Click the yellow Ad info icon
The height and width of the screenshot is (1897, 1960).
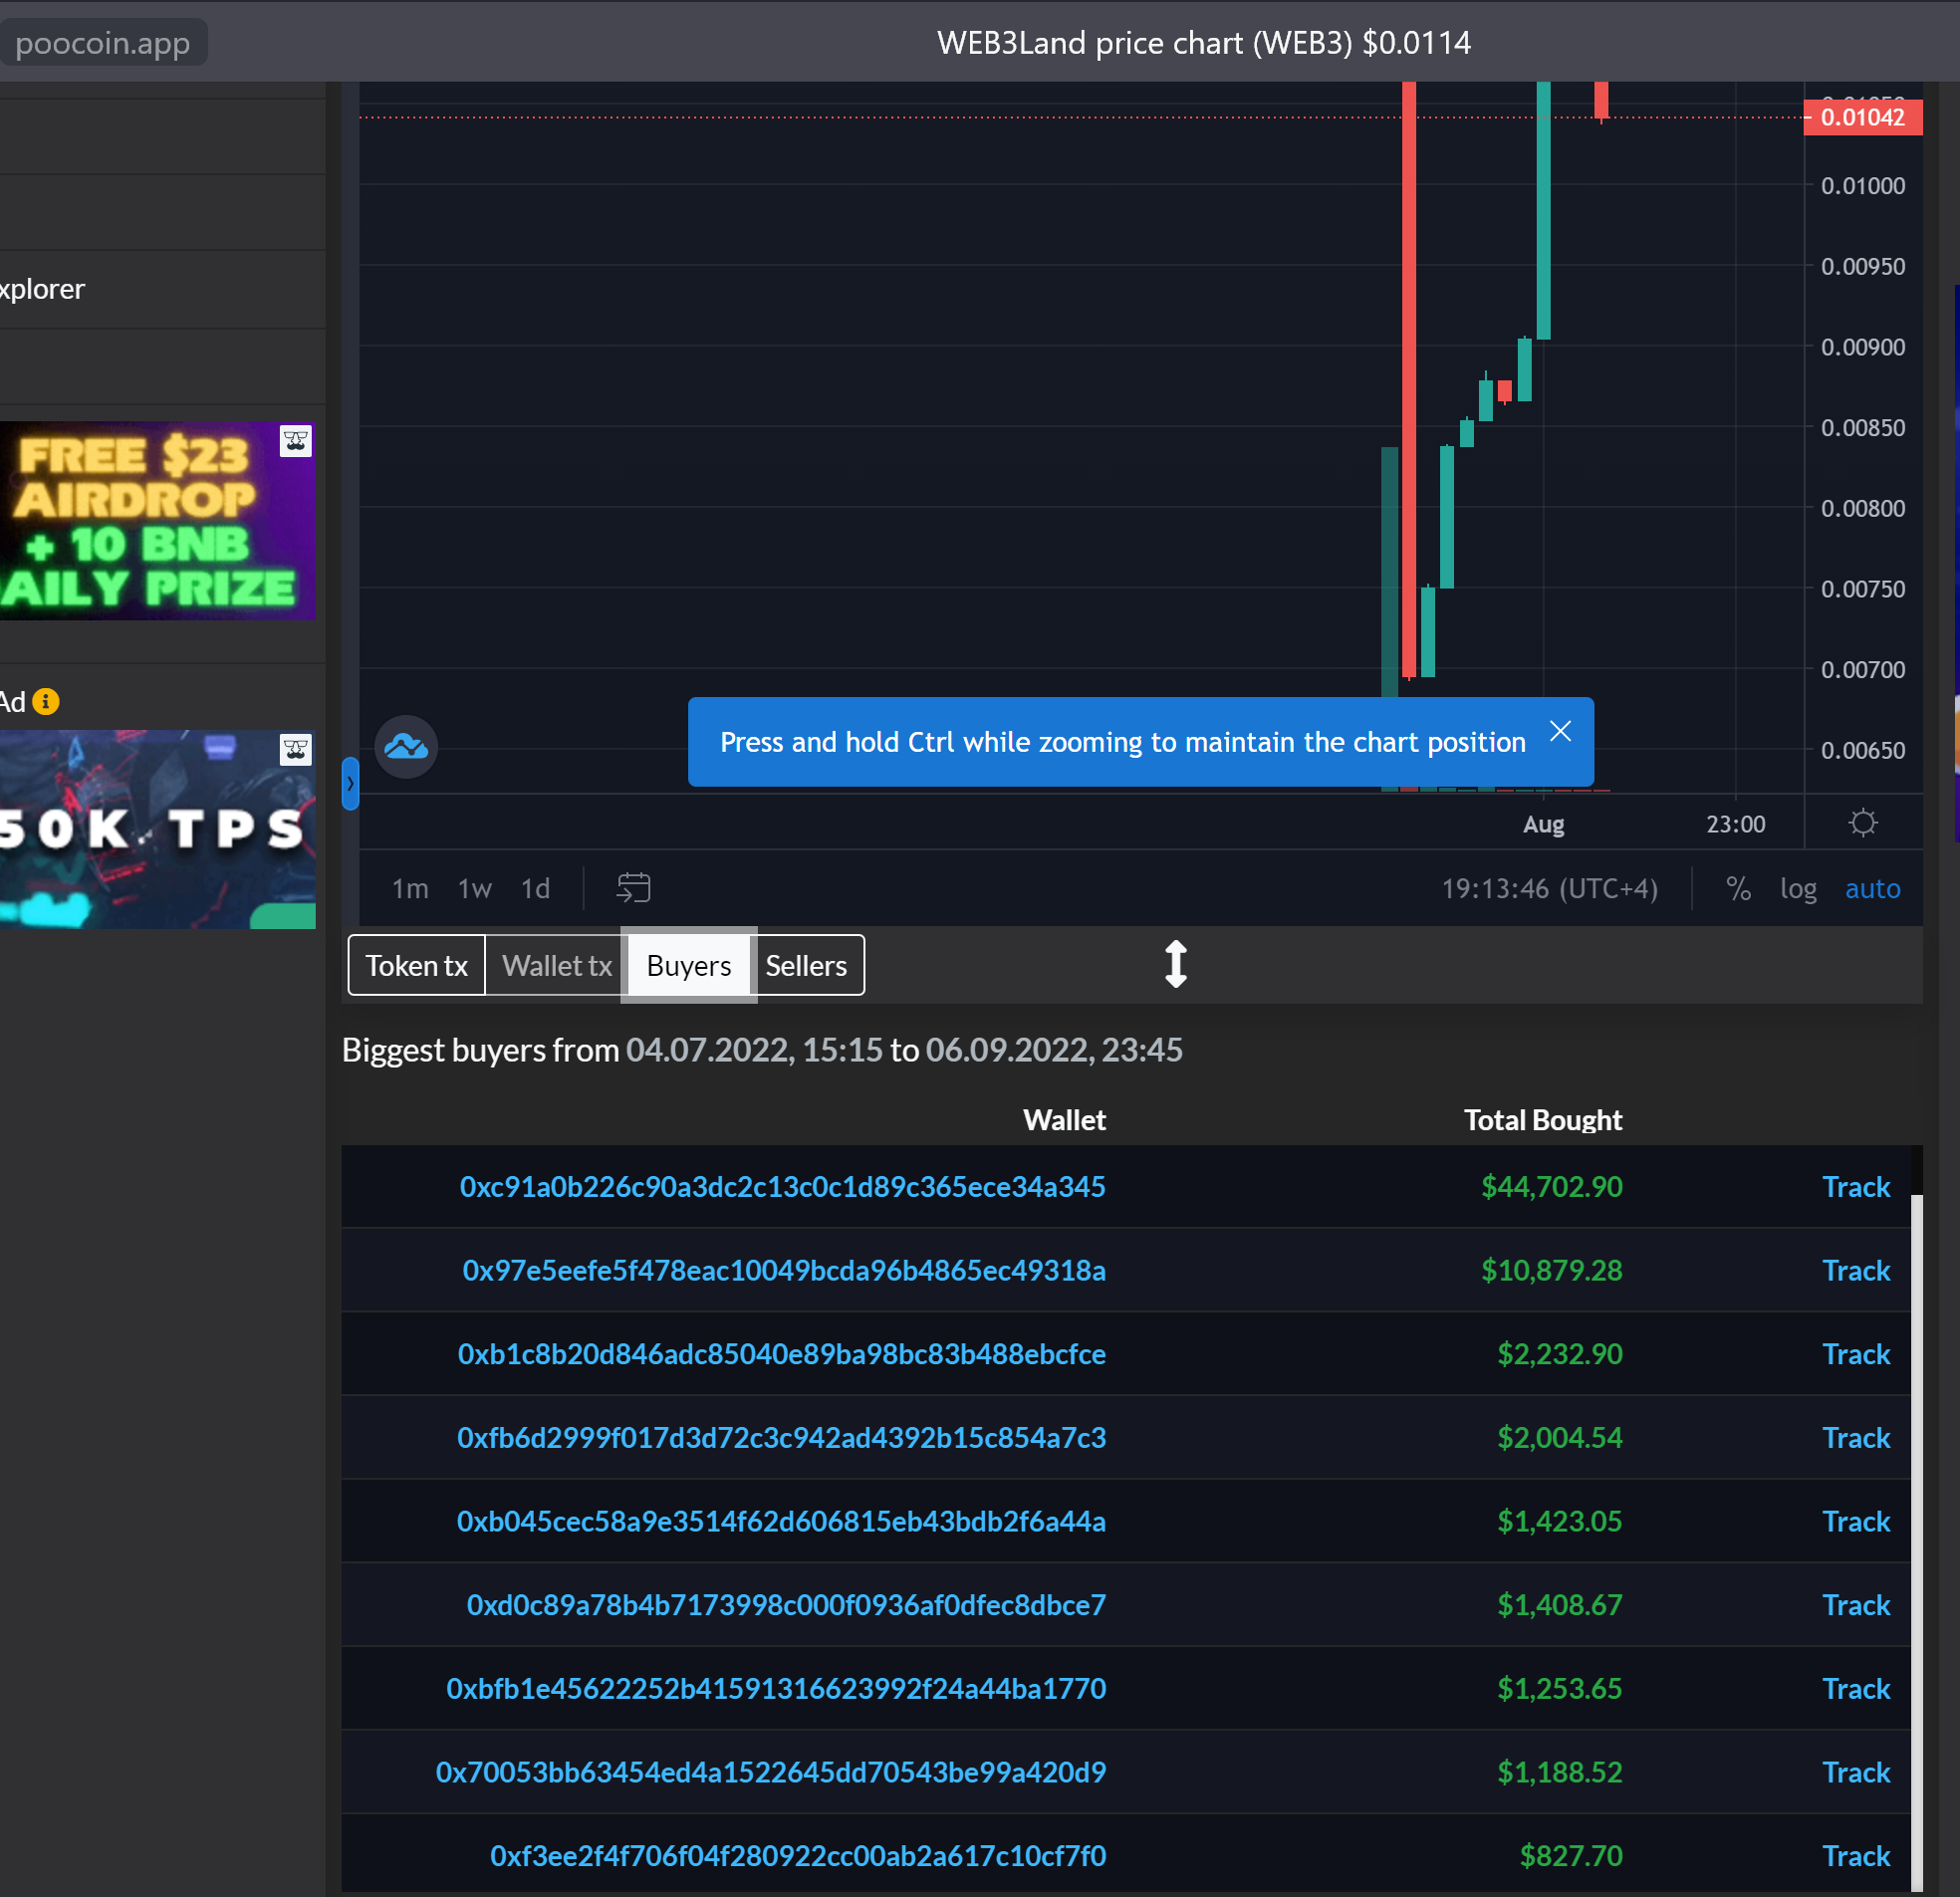click(x=46, y=701)
